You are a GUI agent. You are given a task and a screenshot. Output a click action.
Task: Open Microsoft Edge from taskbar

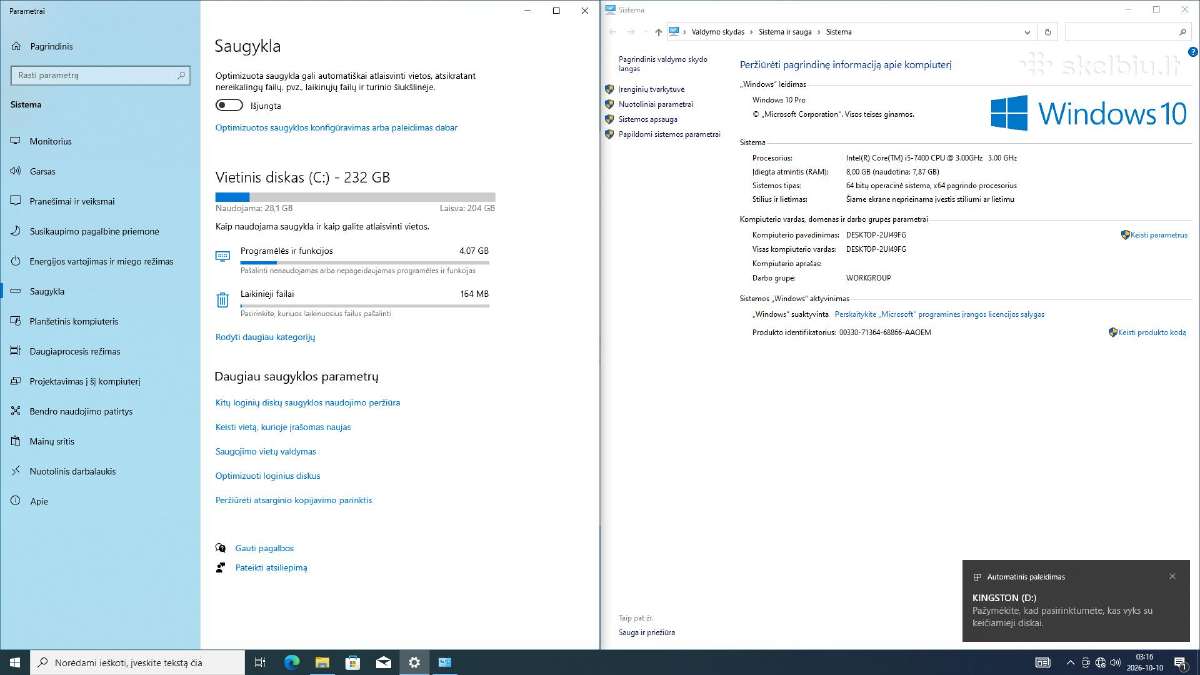click(292, 662)
